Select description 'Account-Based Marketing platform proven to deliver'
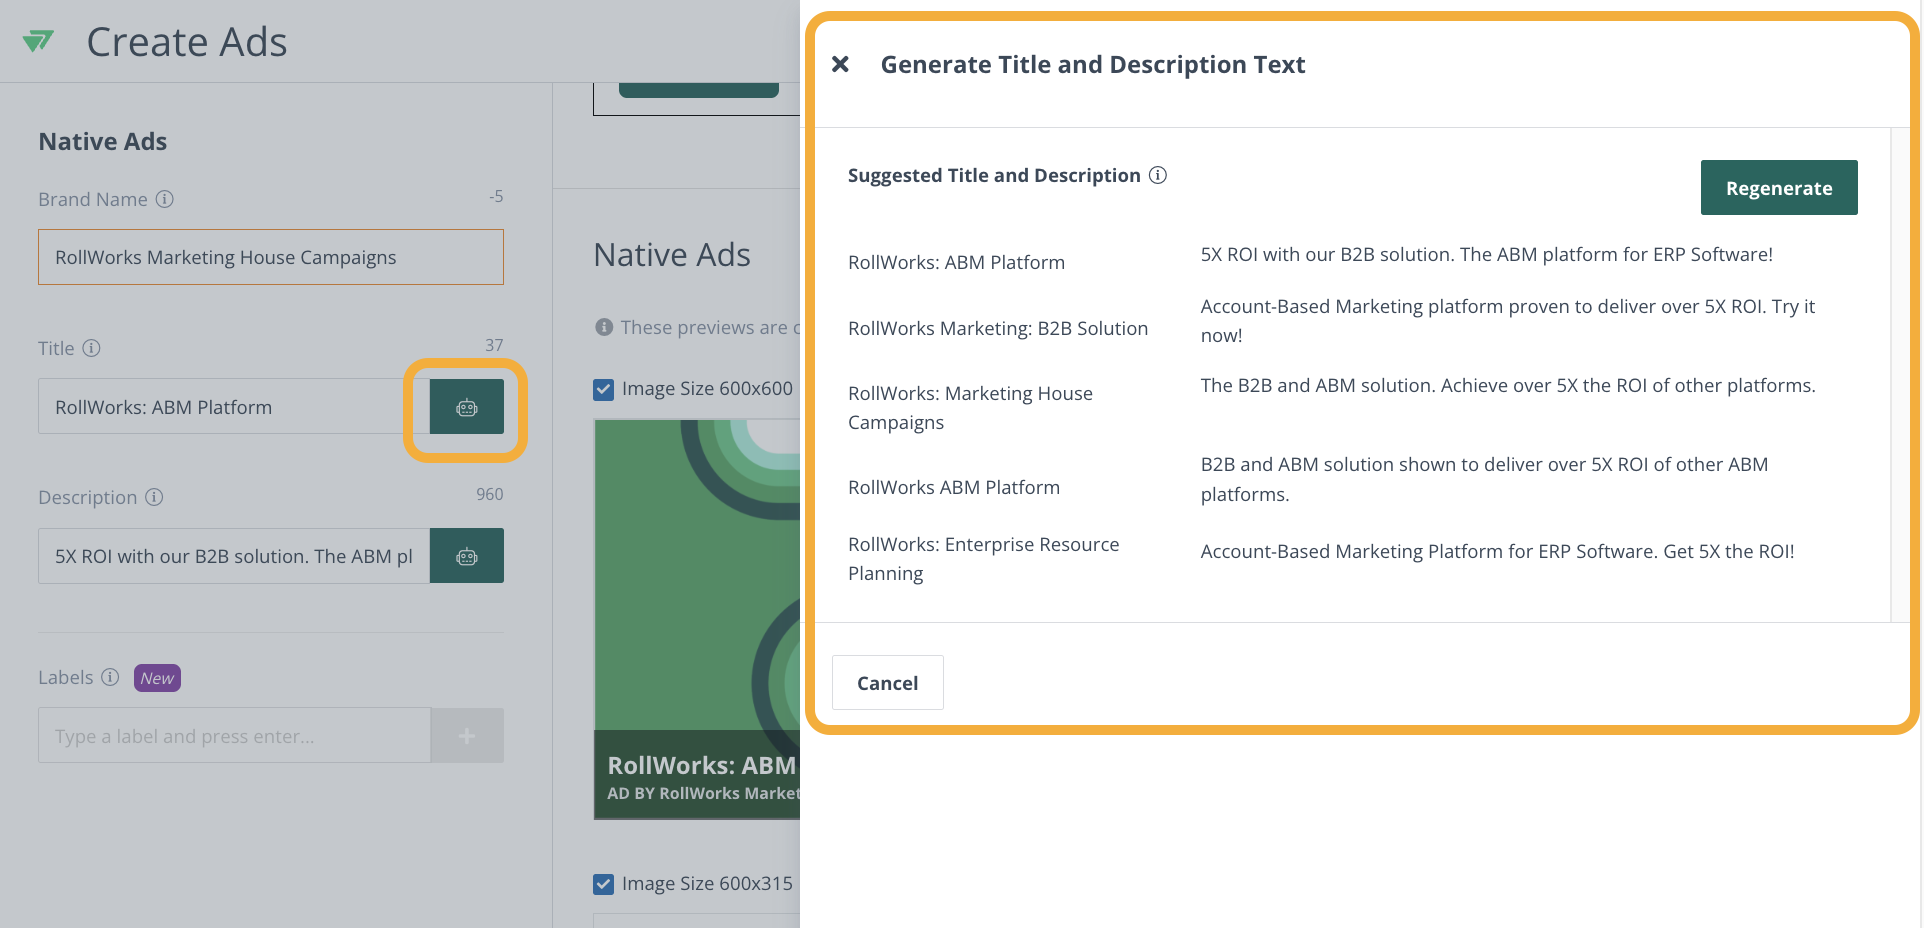Image resolution: width=1924 pixels, height=928 pixels. click(x=1508, y=321)
